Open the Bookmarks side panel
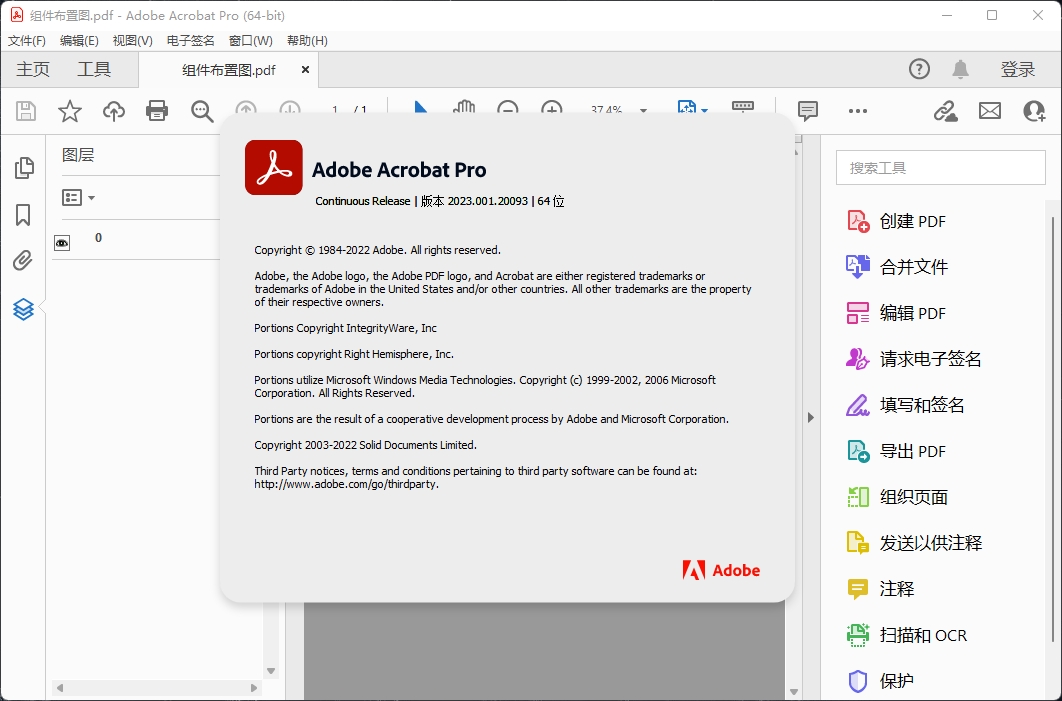 click(23, 215)
